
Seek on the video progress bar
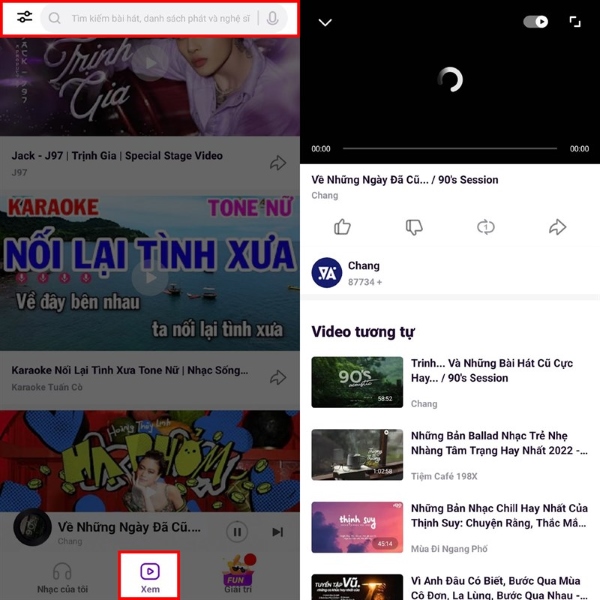click(x=450, y=148)
